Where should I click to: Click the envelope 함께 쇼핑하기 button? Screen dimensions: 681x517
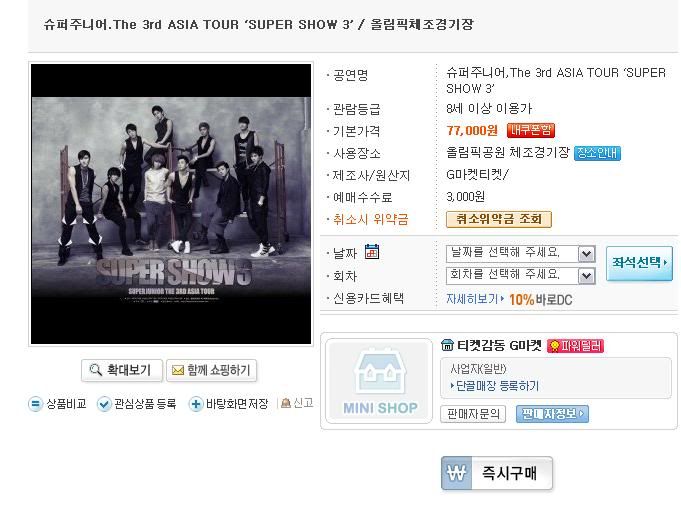pyautogui.click(x=212, y=370)
